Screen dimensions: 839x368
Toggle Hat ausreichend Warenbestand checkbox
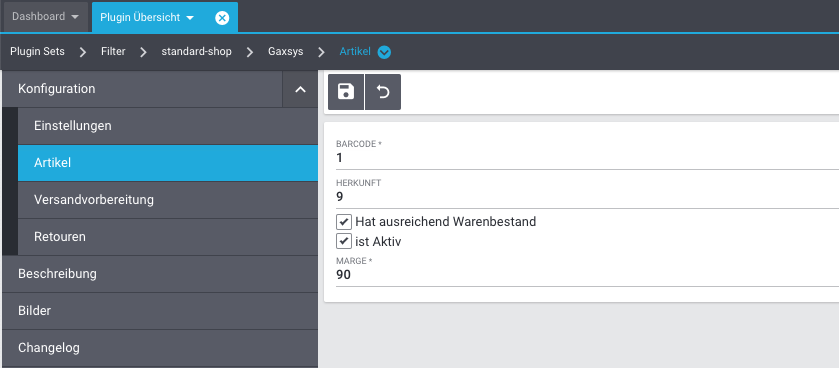[344, 221]
